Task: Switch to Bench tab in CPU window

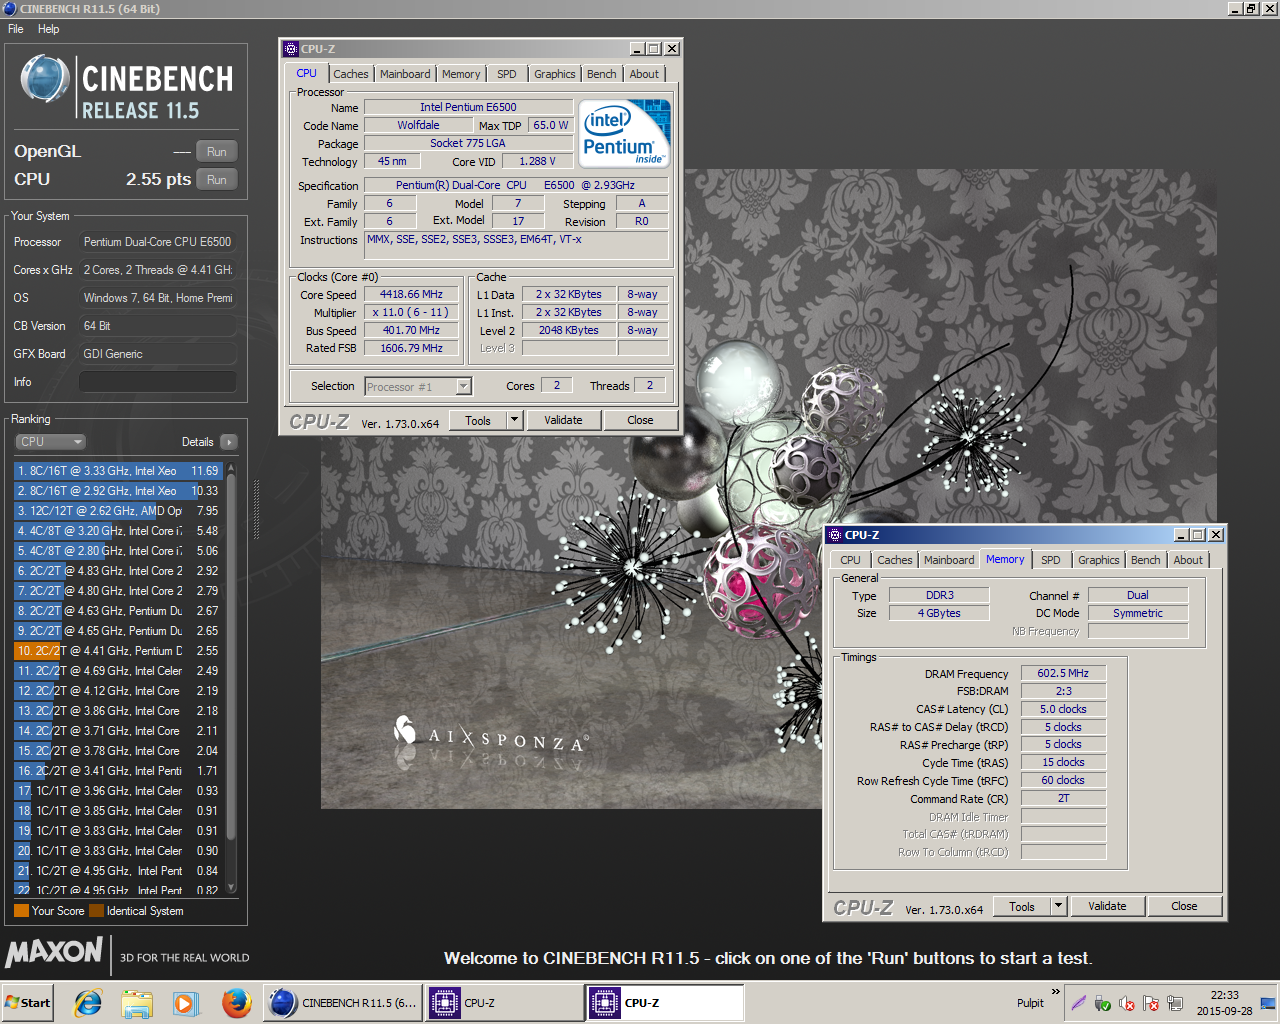Action: pyautogui.click(x=602, y=74)
